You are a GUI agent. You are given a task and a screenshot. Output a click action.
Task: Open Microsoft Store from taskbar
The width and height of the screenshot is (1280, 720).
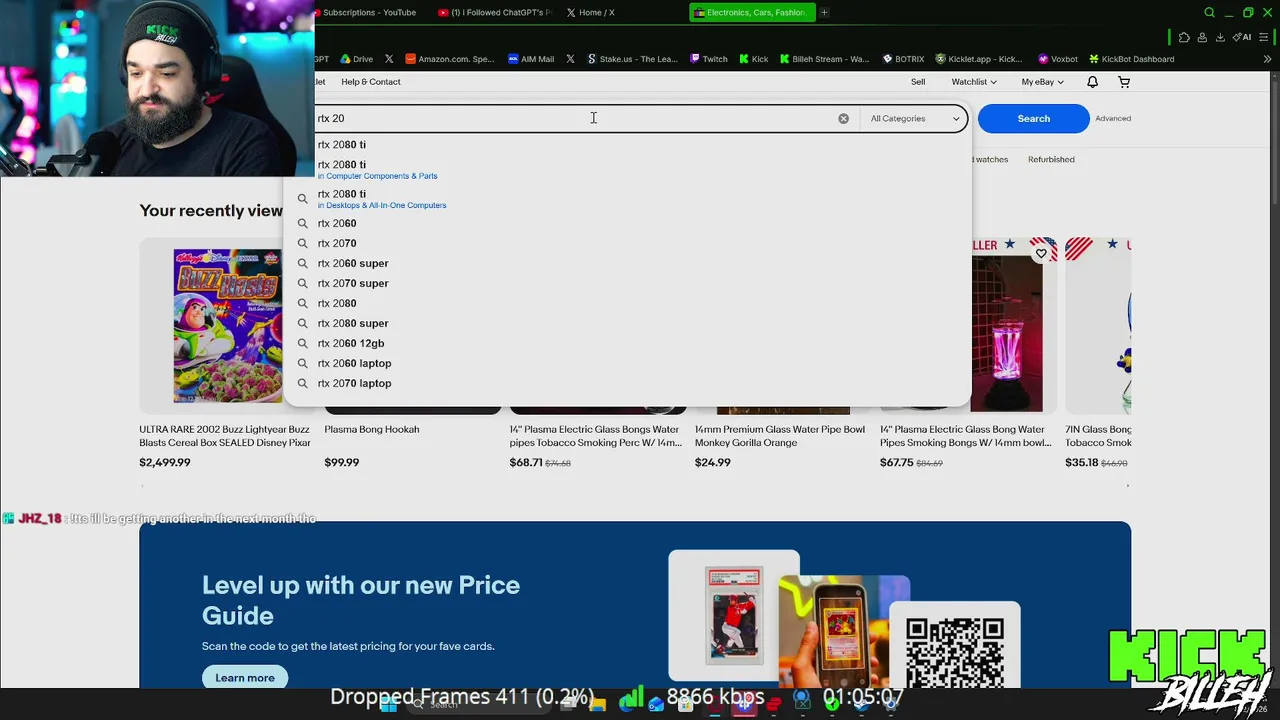[685, 704]
